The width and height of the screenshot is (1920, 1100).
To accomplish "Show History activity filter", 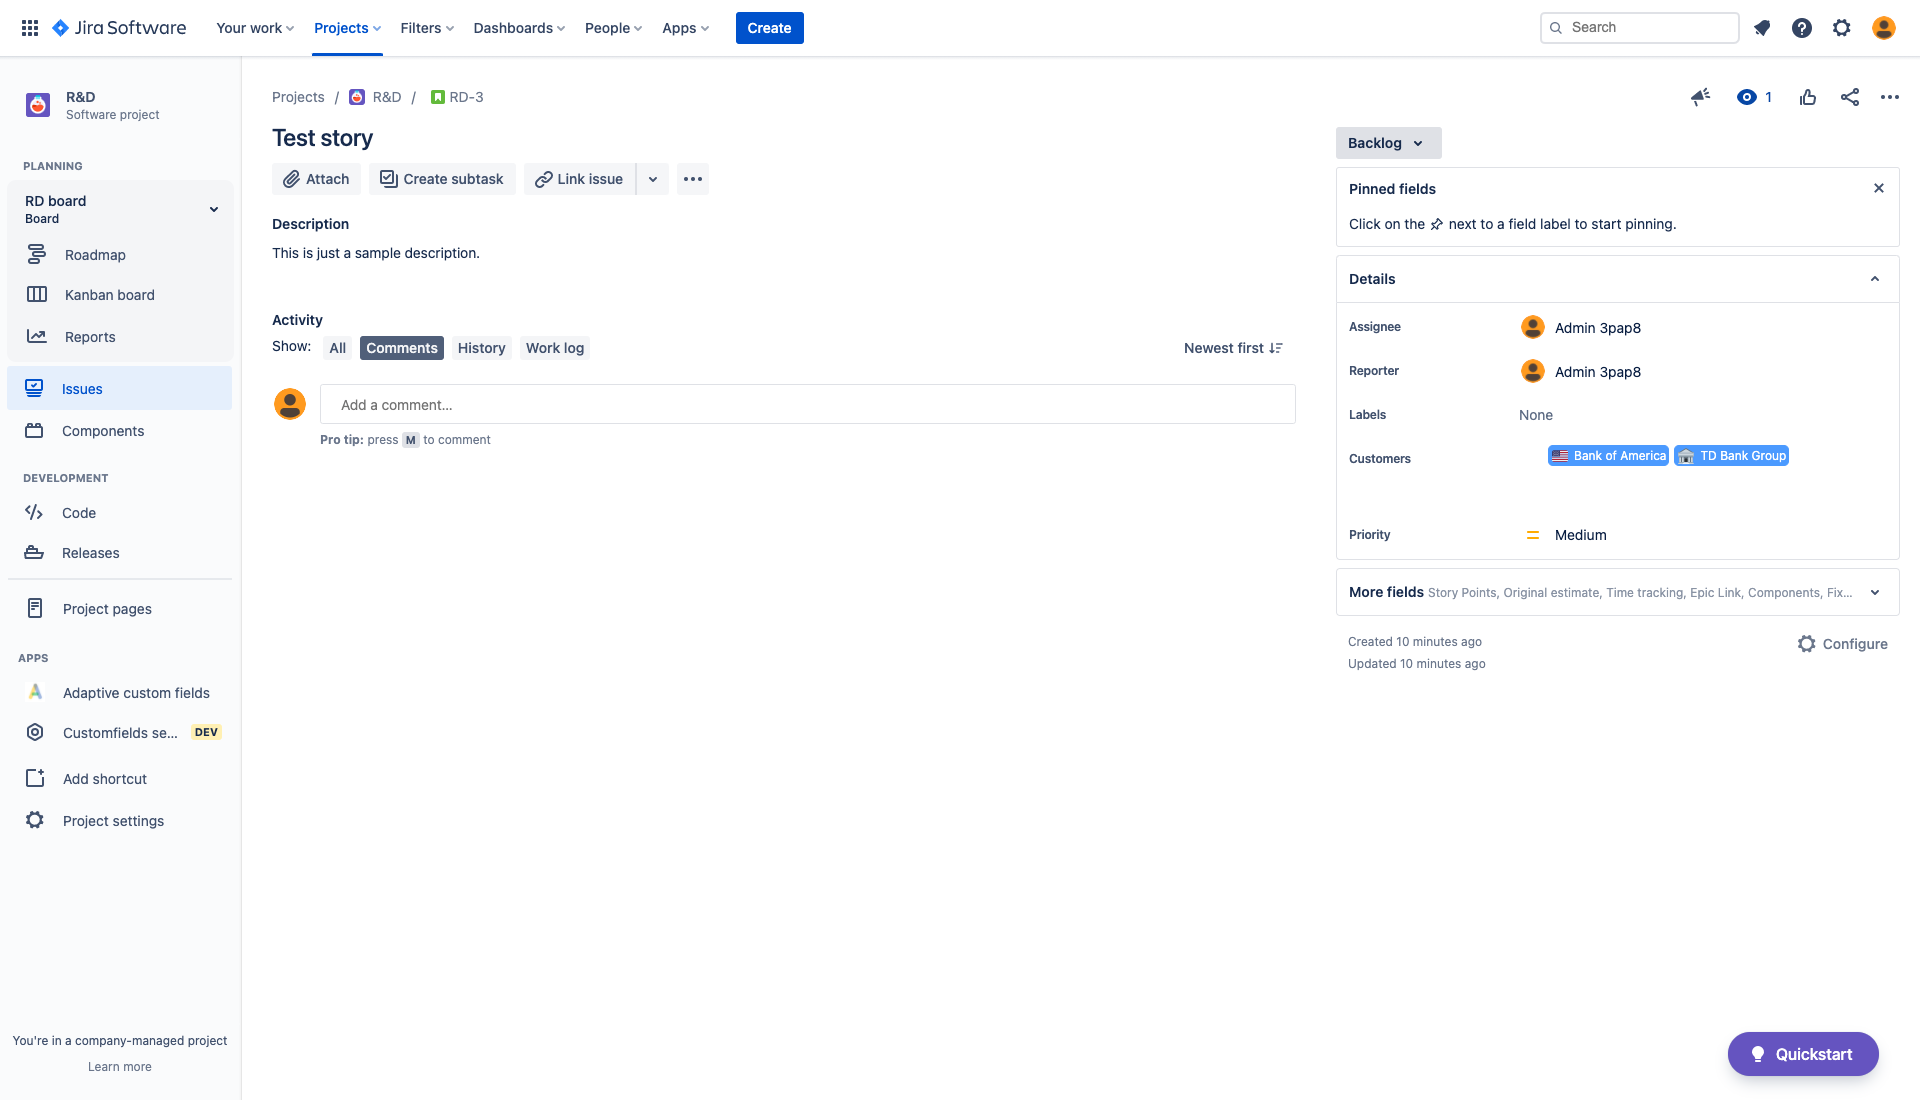I will (x=481, y=348).
